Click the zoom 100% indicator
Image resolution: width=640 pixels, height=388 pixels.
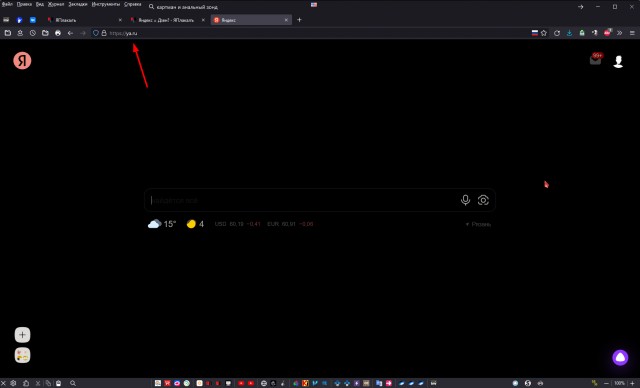click(619, 383)
